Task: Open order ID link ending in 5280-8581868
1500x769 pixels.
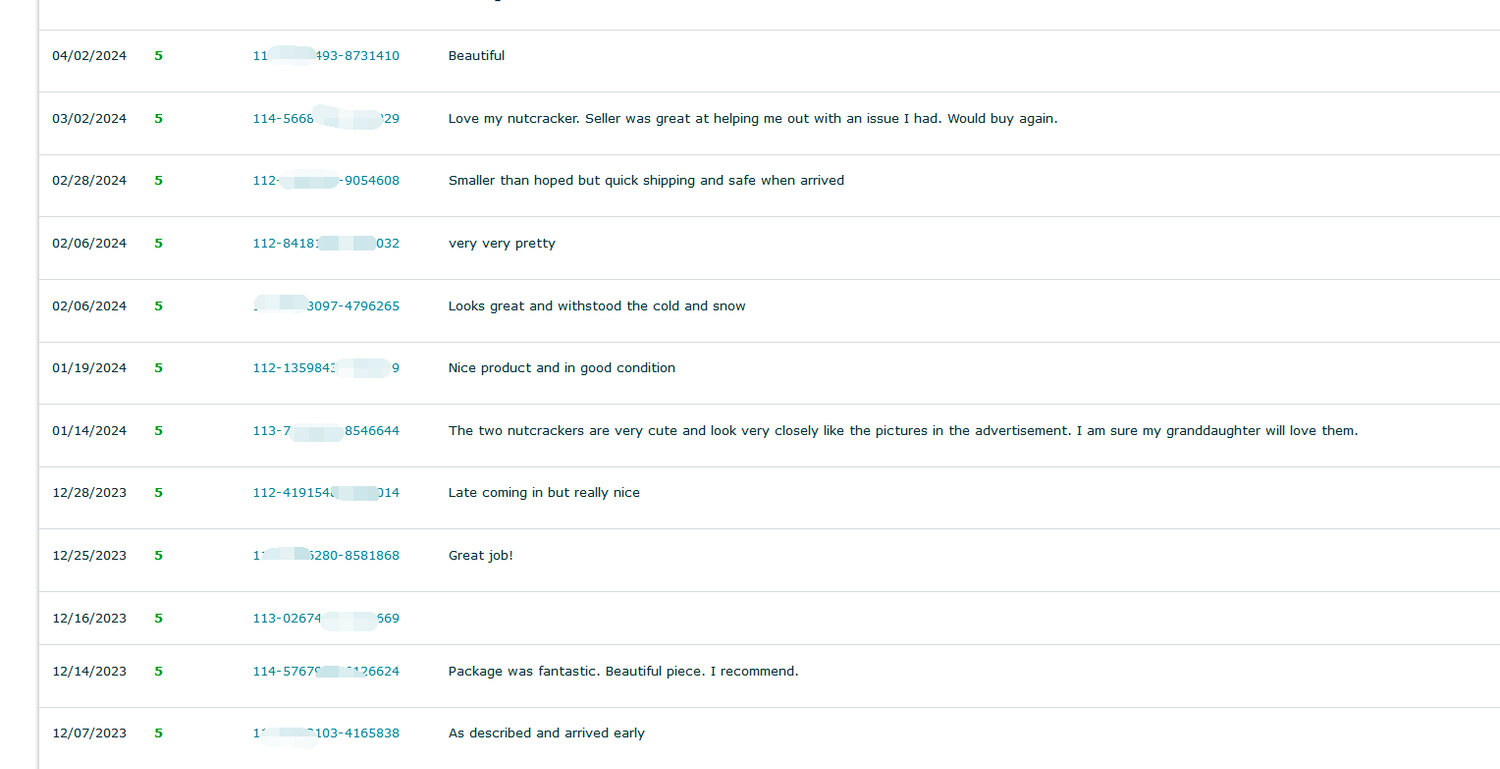Action: tap(326, 556)
